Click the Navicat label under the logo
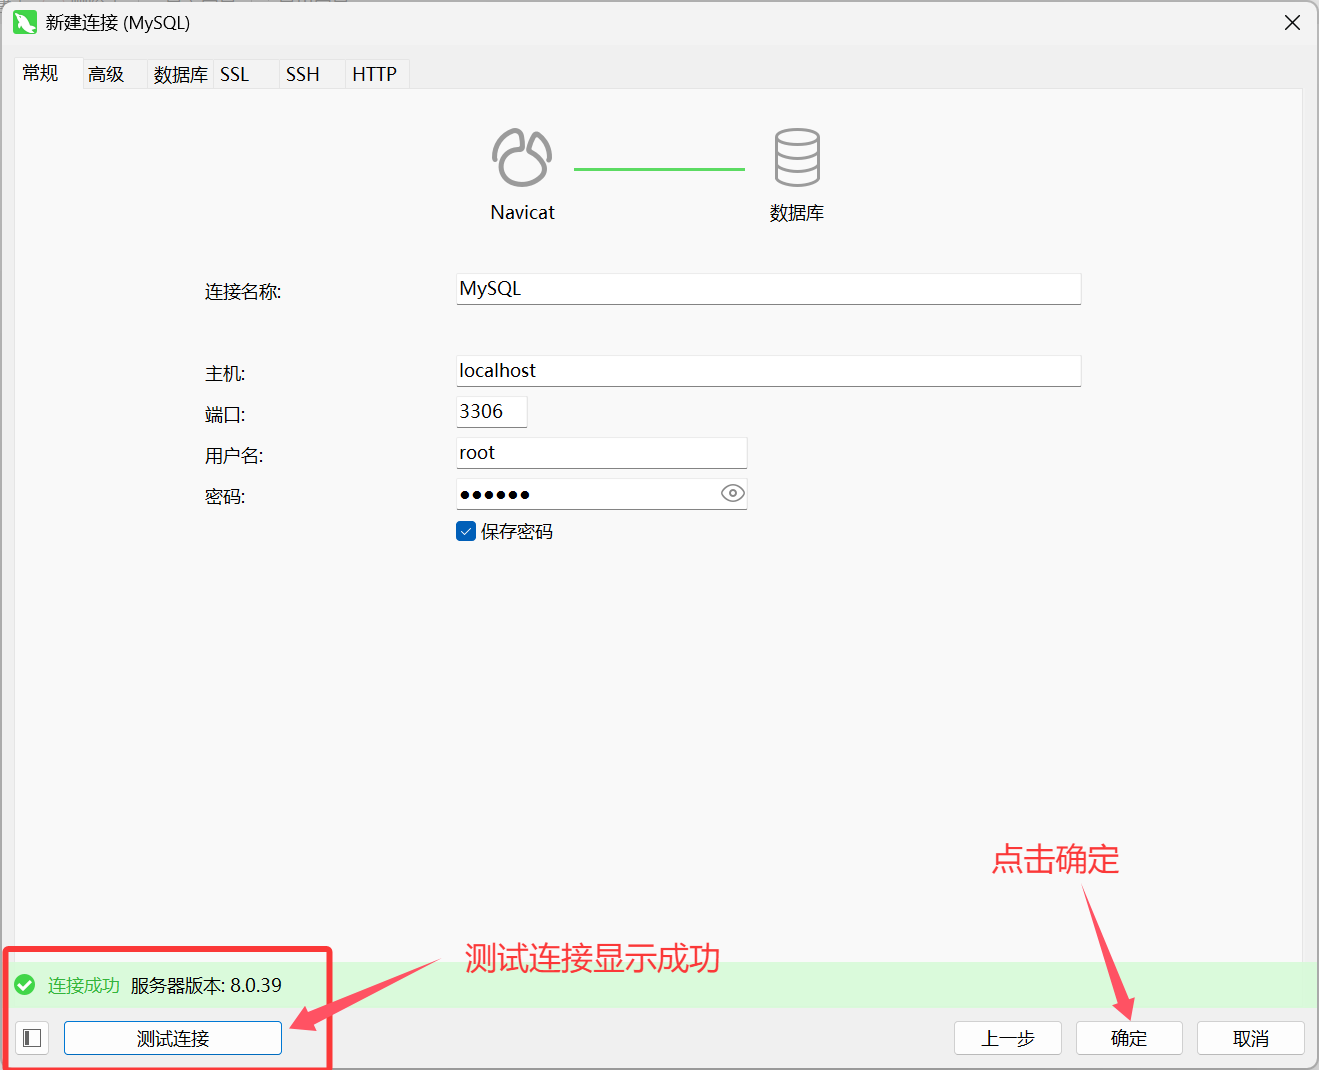Viewport: 1319px width, 1070px height. (522, 212)
